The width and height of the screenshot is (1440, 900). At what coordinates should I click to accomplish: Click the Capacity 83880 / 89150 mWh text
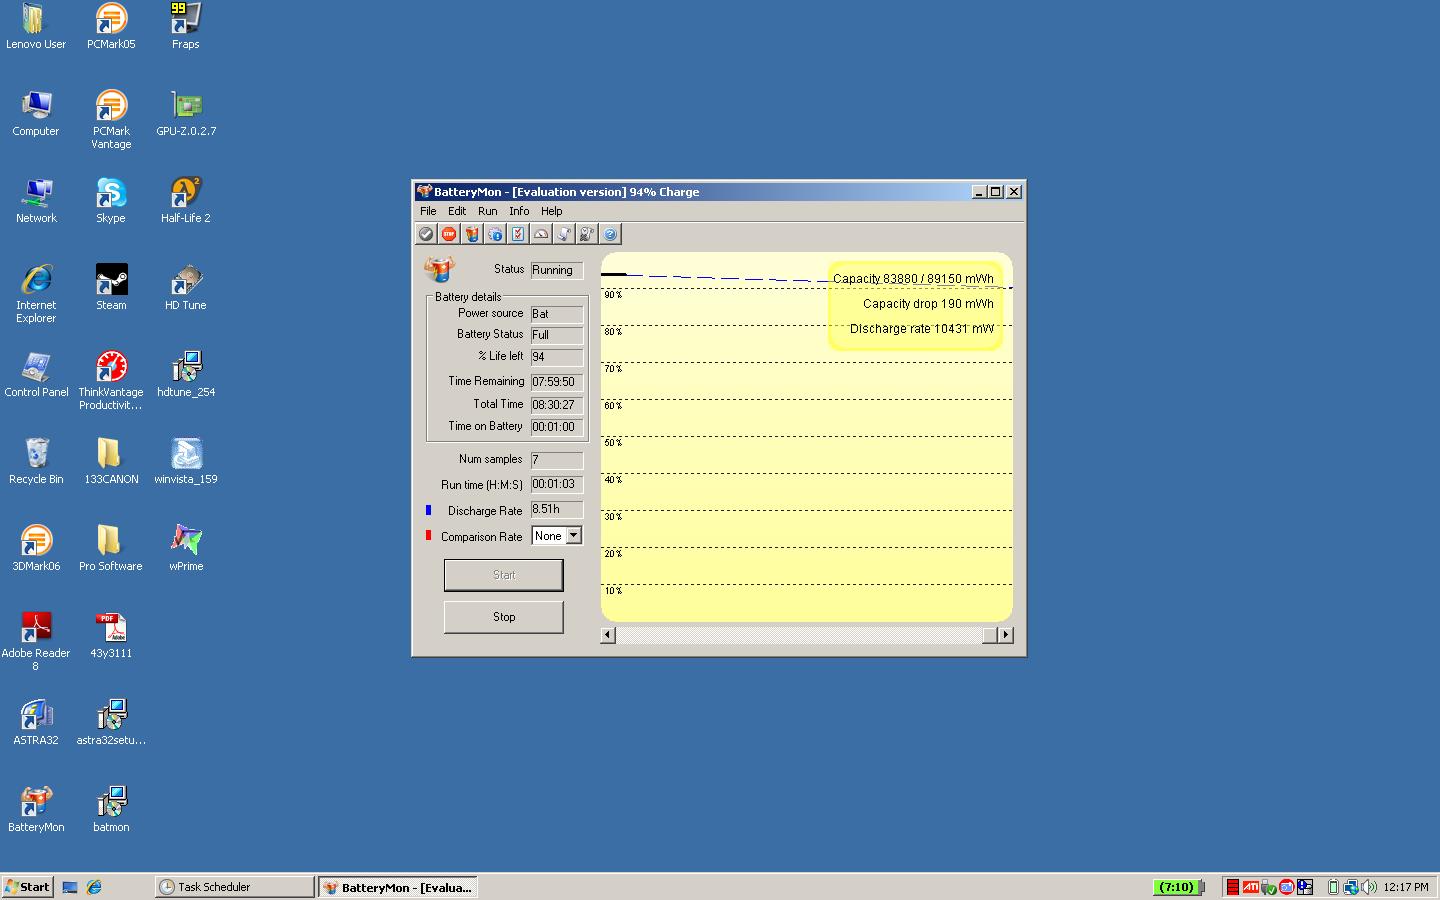pos(914,279)
